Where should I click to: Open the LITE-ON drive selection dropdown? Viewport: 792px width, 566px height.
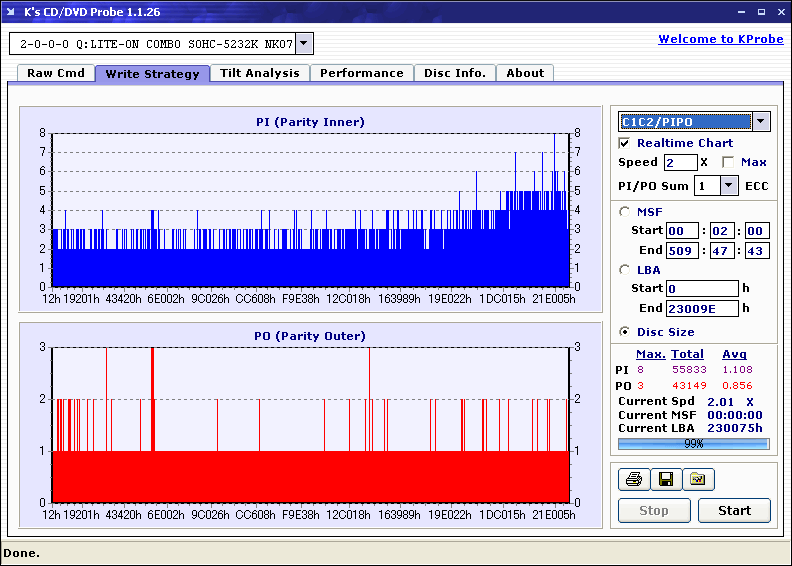coord(304,44)
